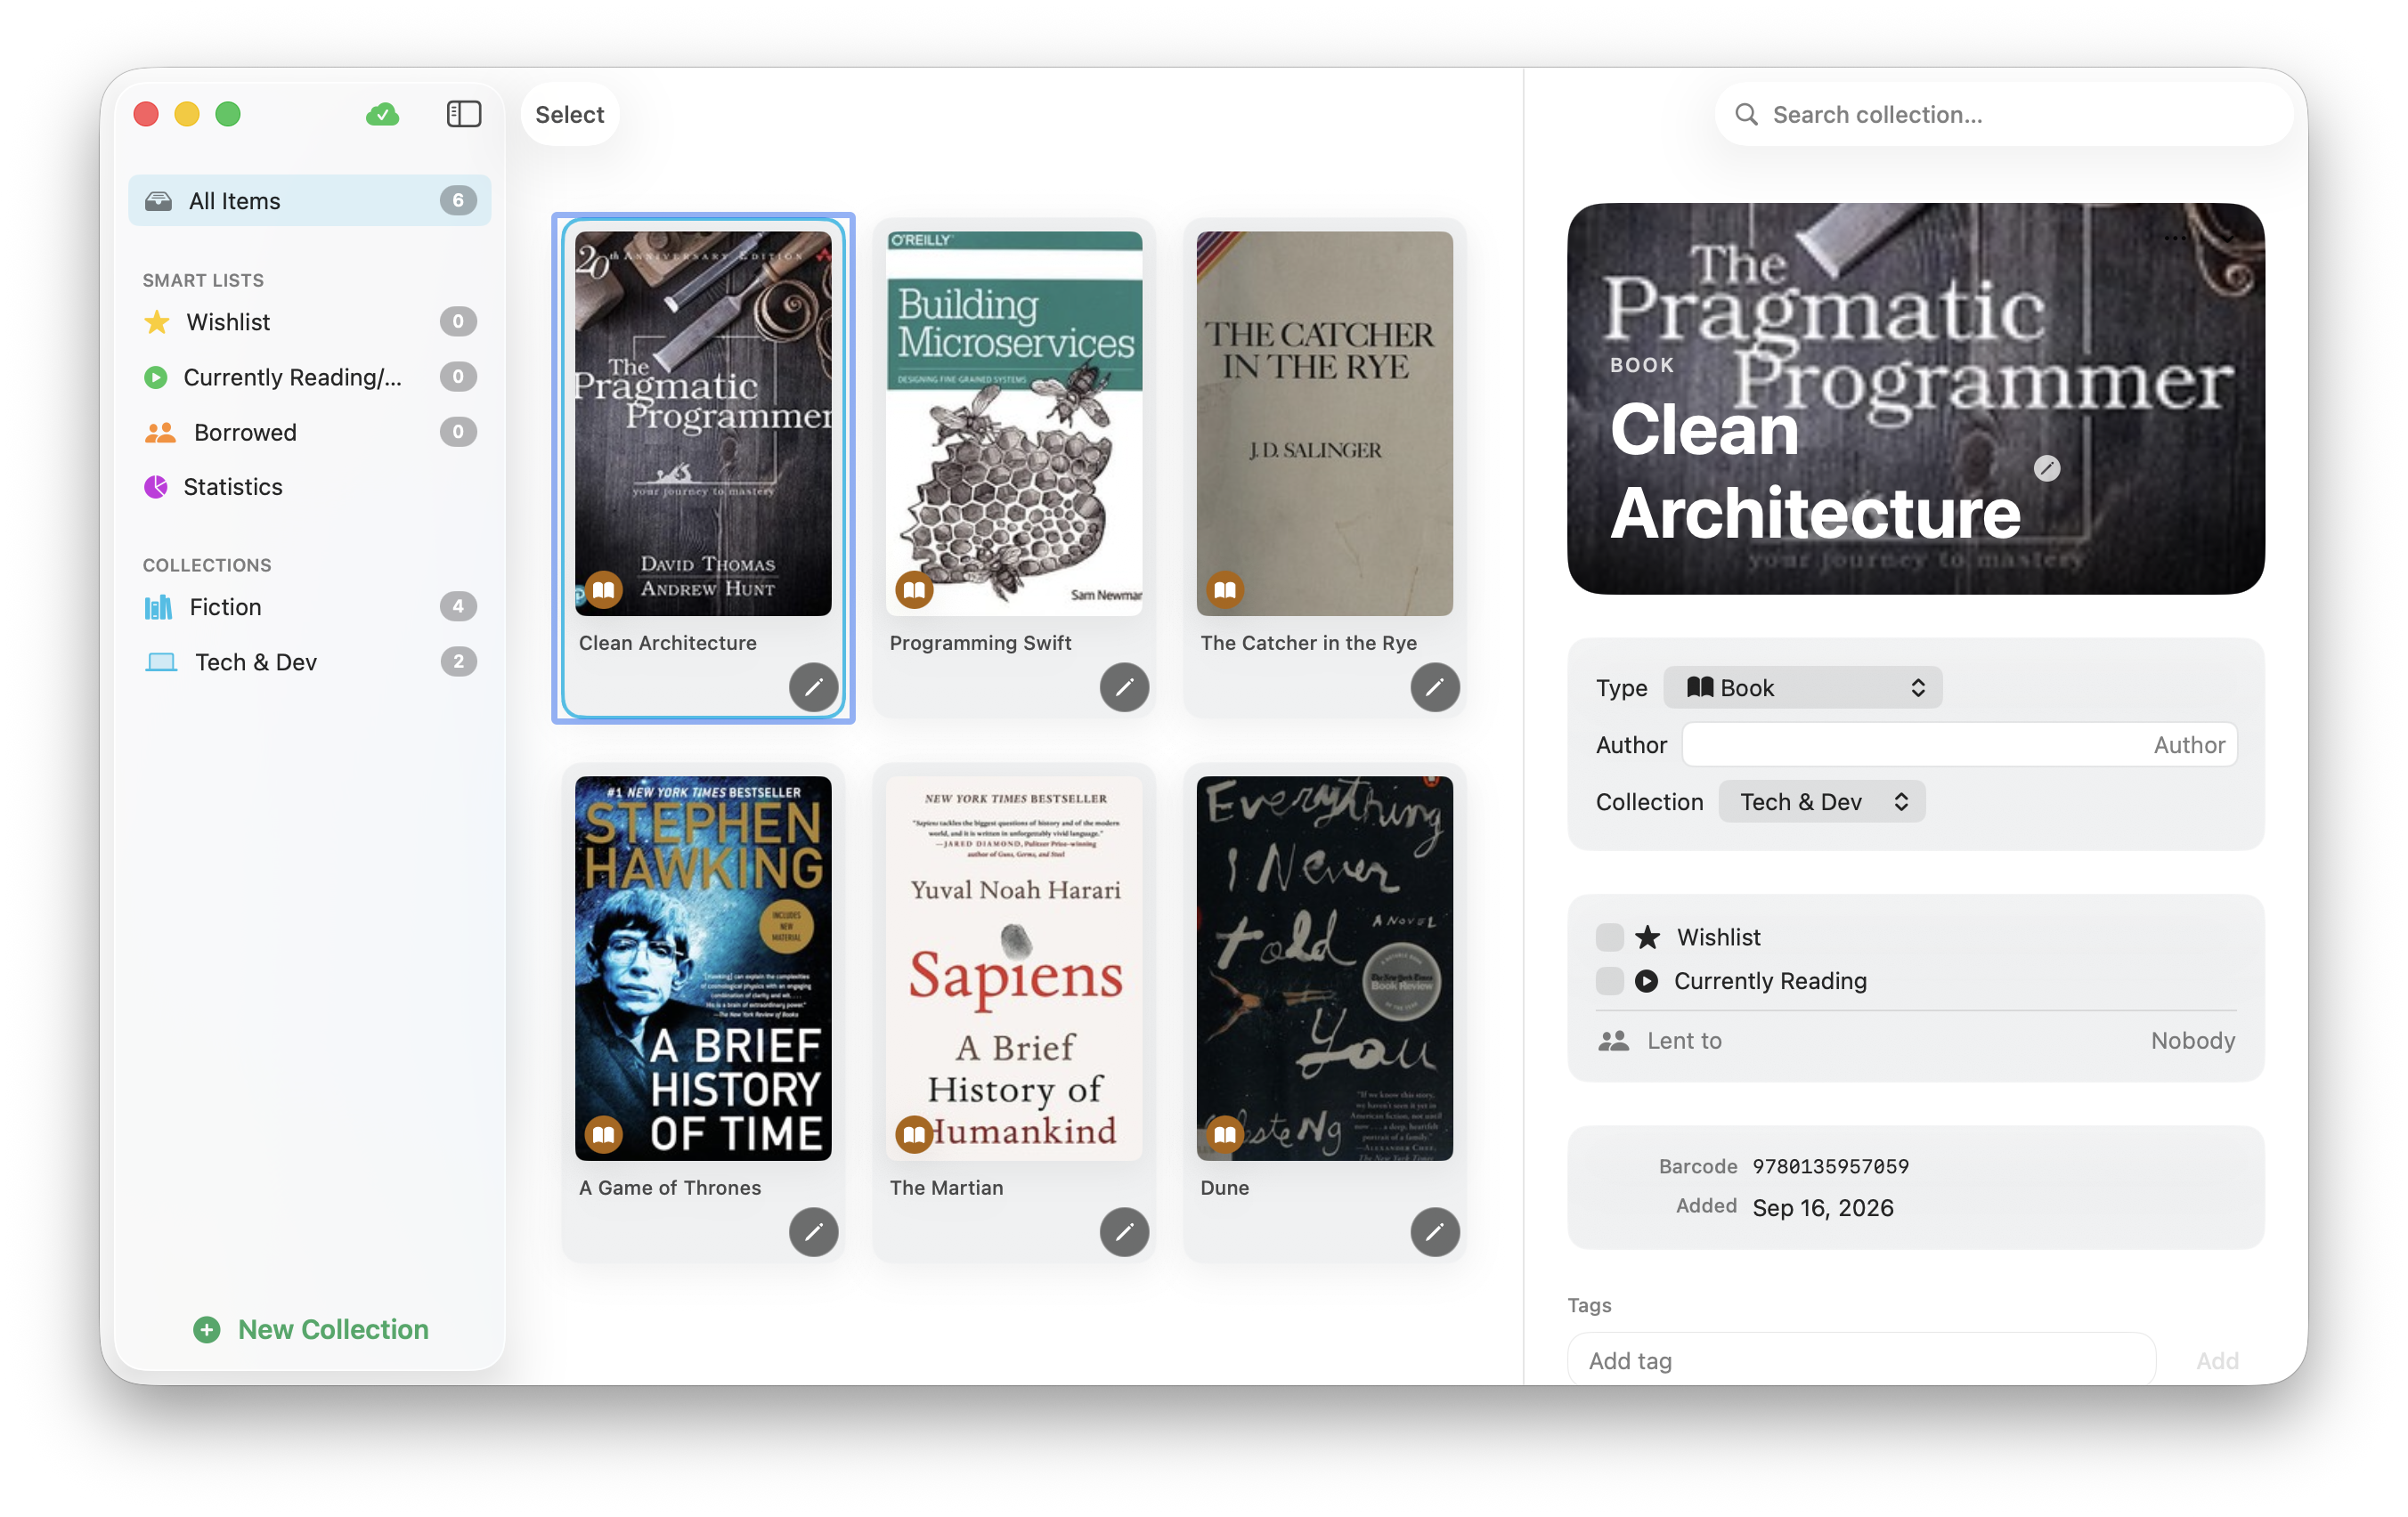Screen dimensions: 2408x1517
Task: Click the plus icon beside New Collection
Action: (x=207, y=1329)
